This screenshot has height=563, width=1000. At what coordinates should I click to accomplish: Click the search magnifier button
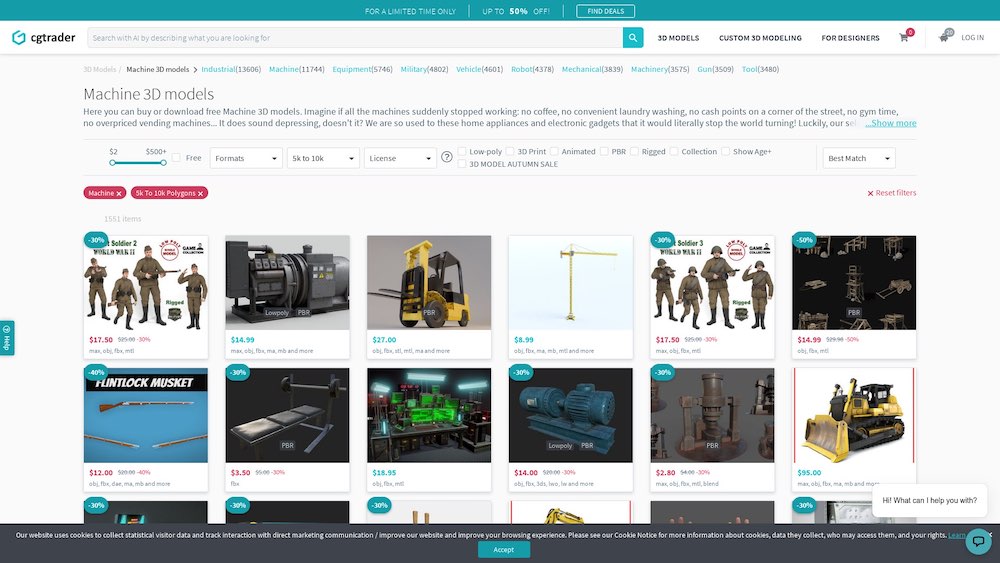[x=633, y=38]
